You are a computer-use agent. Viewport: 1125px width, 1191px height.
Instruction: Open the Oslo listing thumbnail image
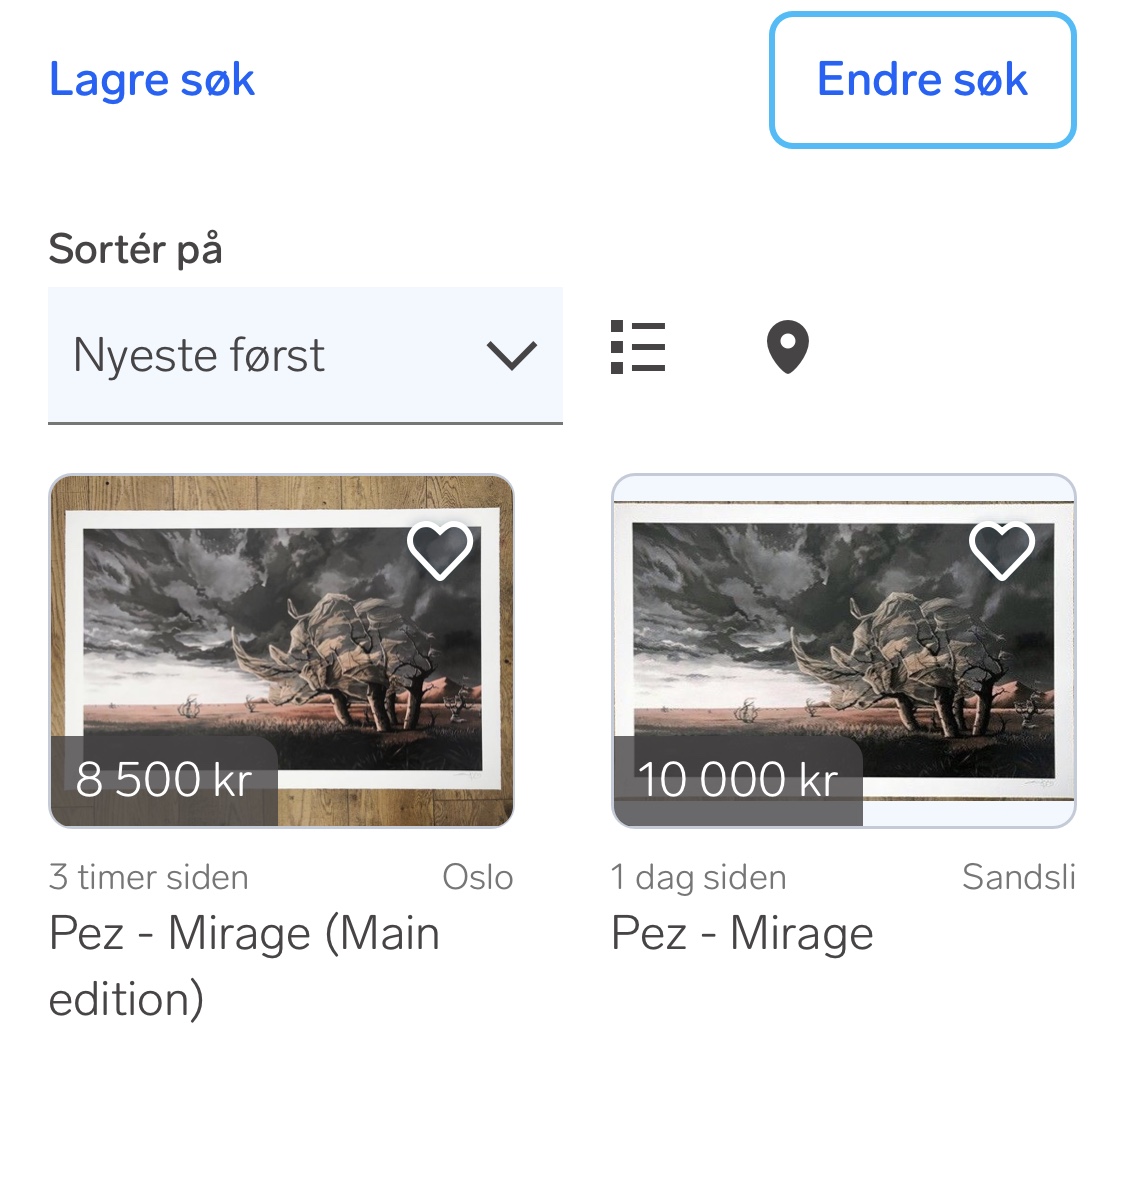pos(281,650)
